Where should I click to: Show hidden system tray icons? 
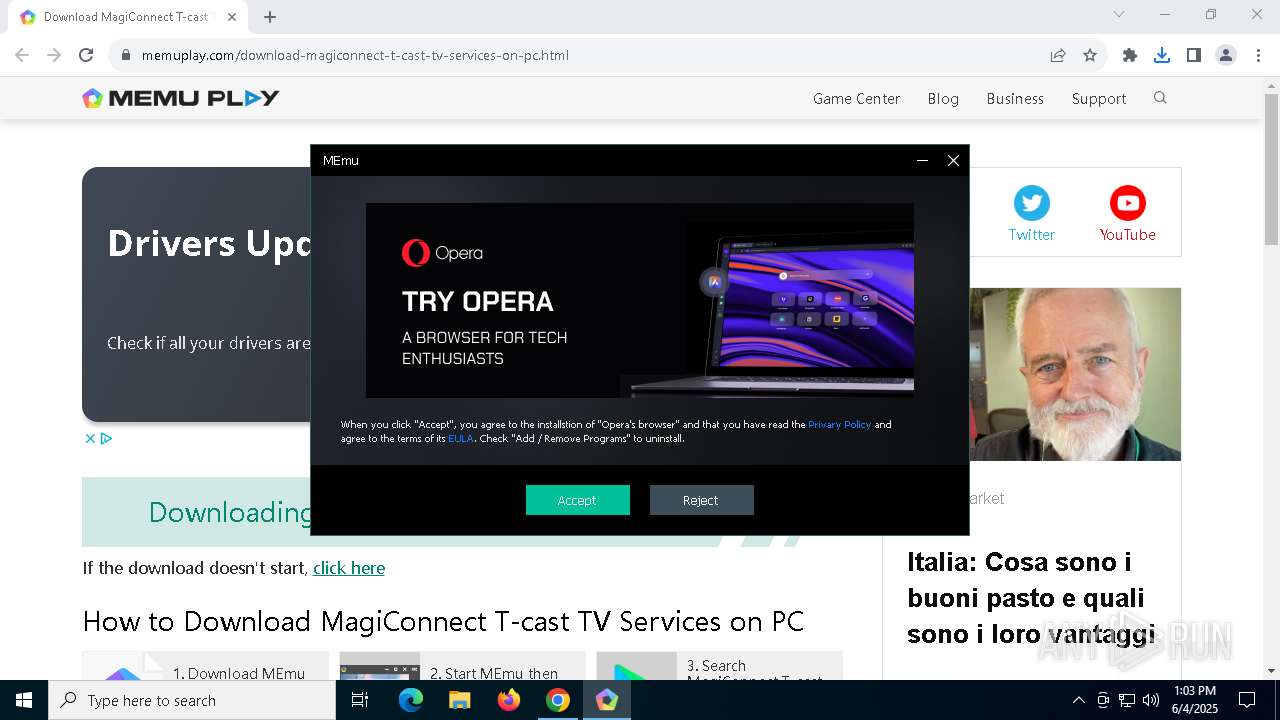(x=1078, y=700)
